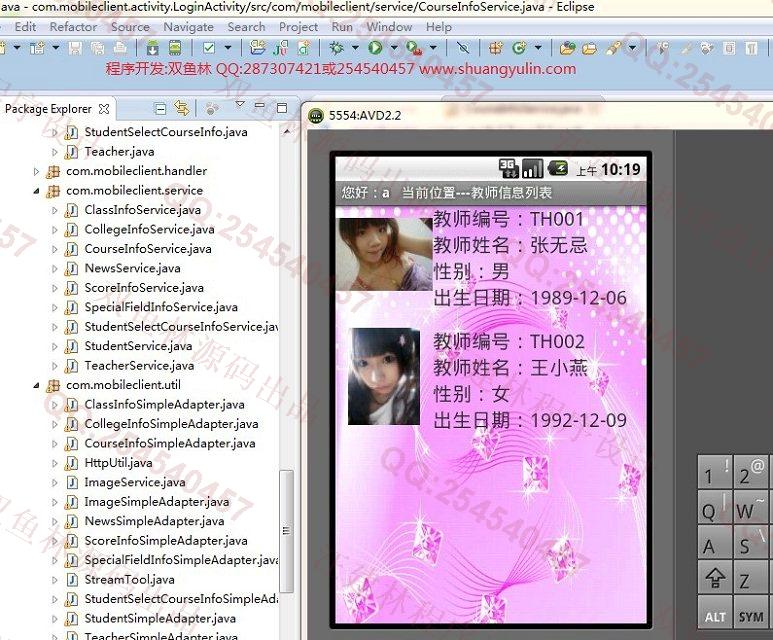773x640 pixels.
Task: Minimize the Package Explorer panel
Action: click(x=260, y=106)
